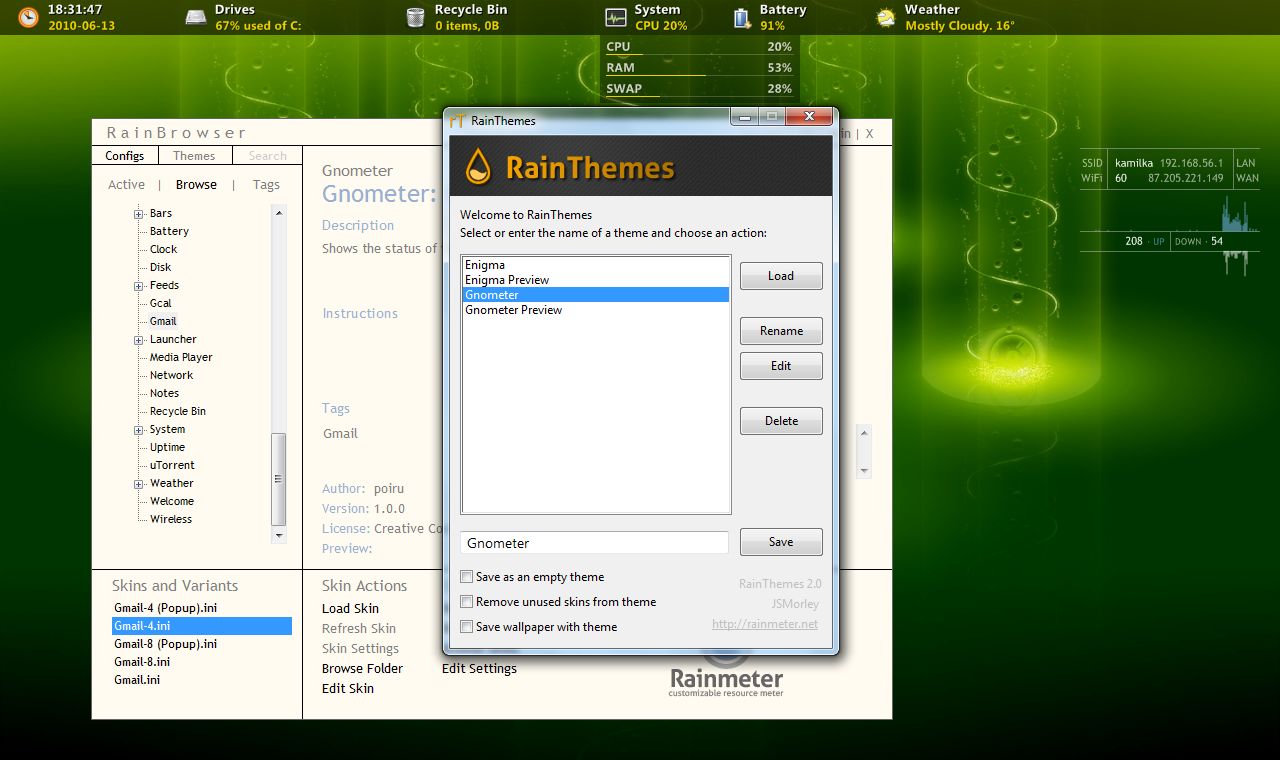Select the Browse view in RainBrowser
Viewport: 1280px width, 760px height.
pyautogui.click(x=196, y=185)
